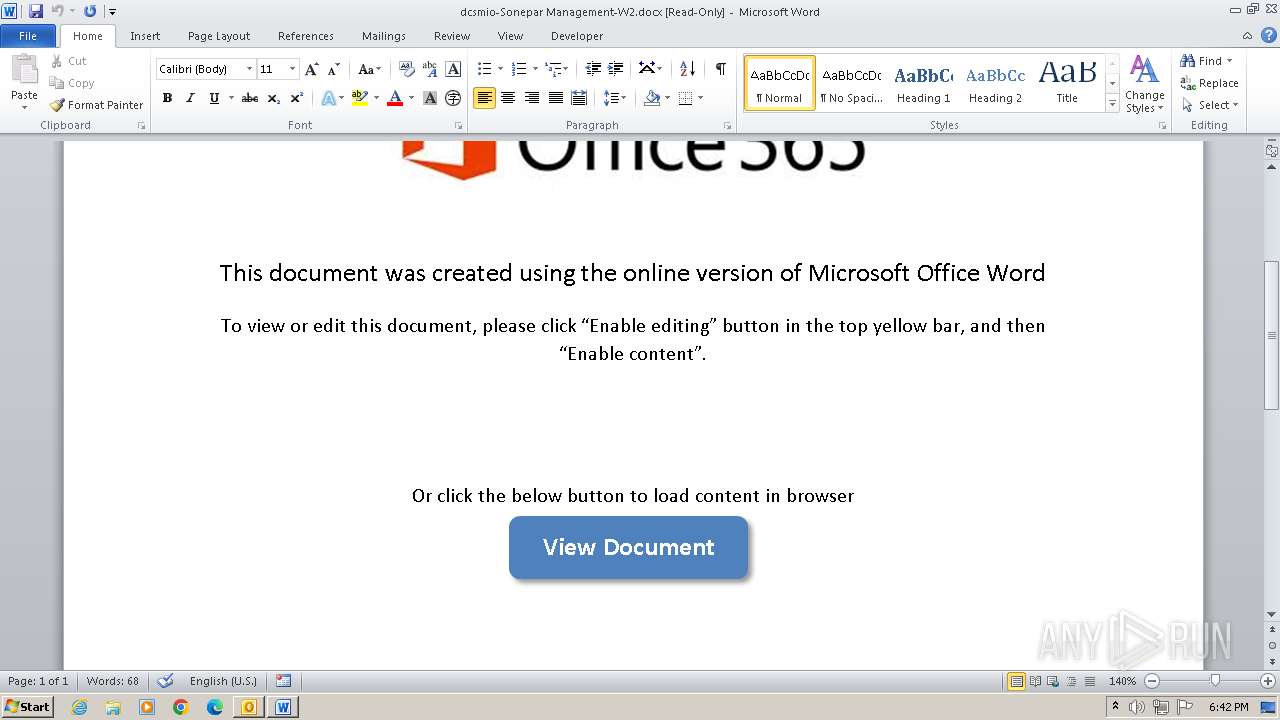Screen dimensions: 1280x720
Task: Click zoom level 140% button
Action: click(1122, 681)
